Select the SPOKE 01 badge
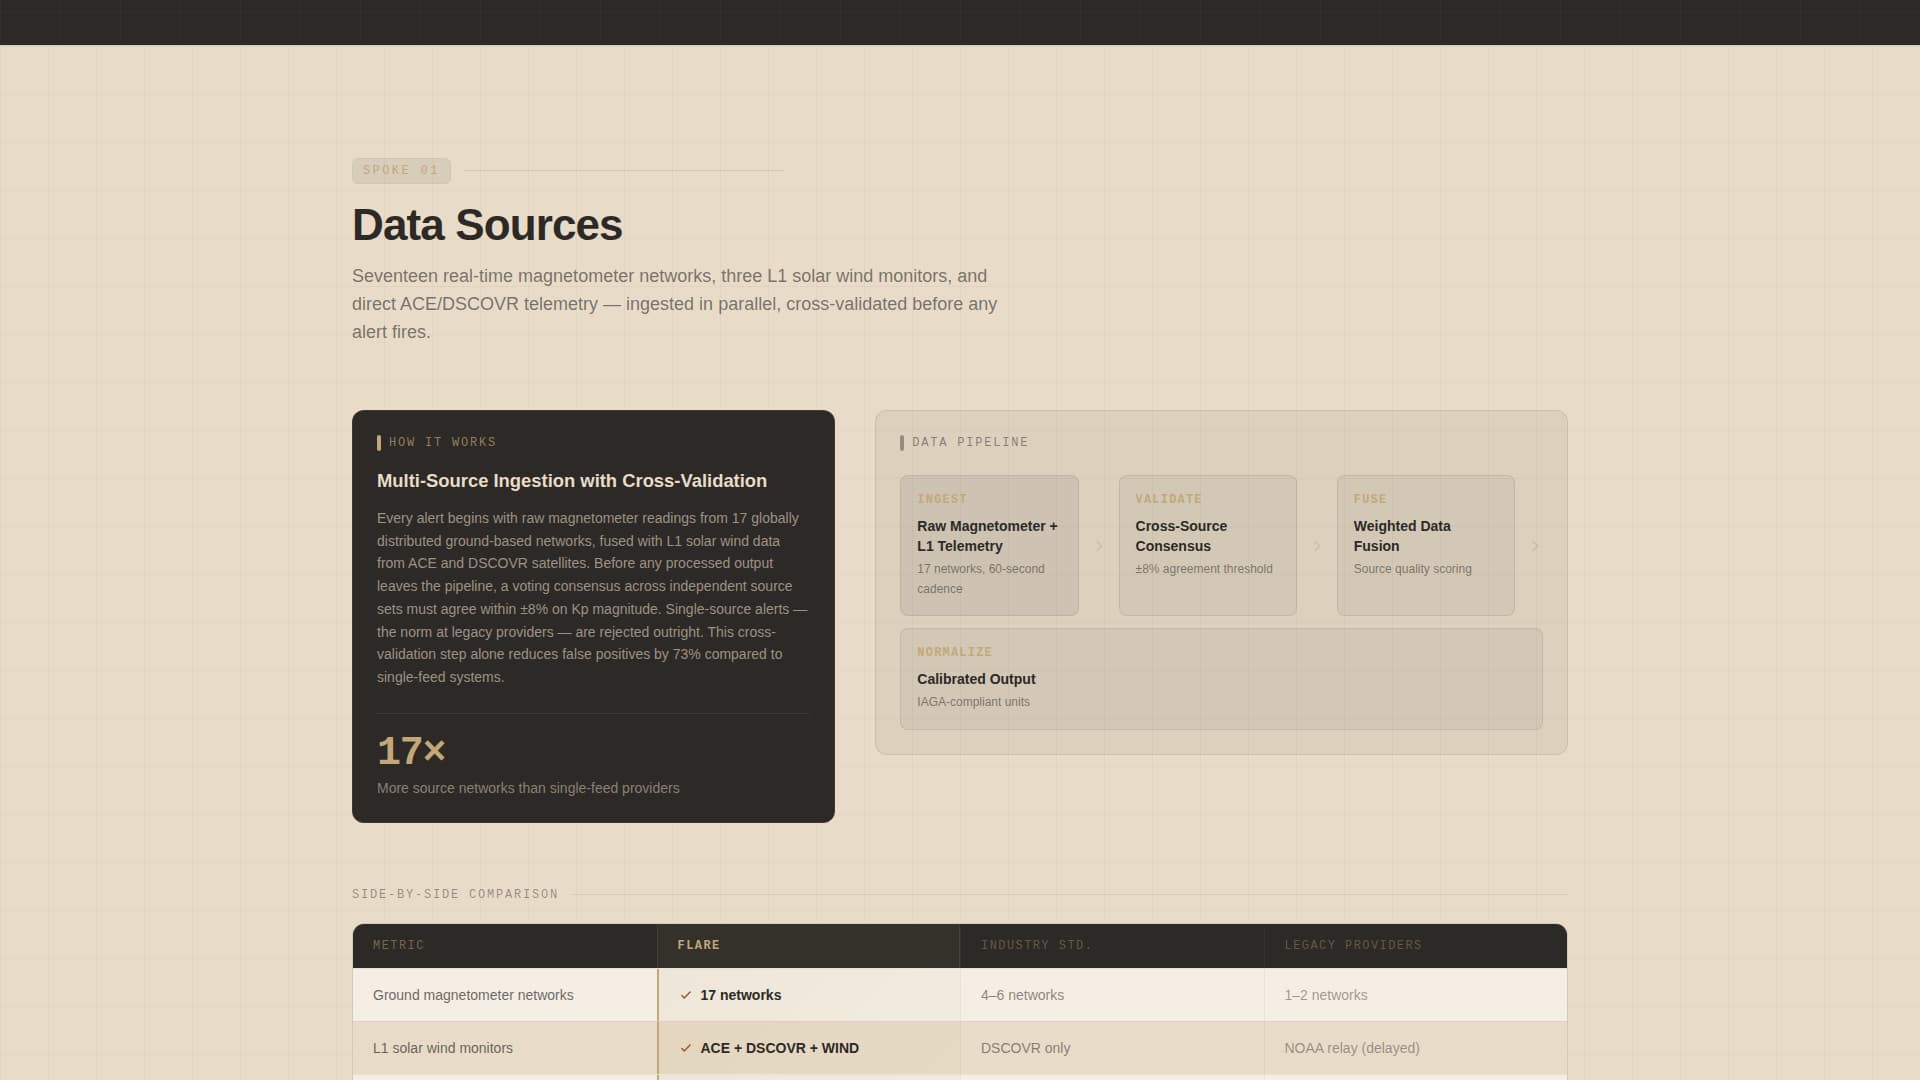This screenshot has width=1920, height=1080. [x=401, y=170]
